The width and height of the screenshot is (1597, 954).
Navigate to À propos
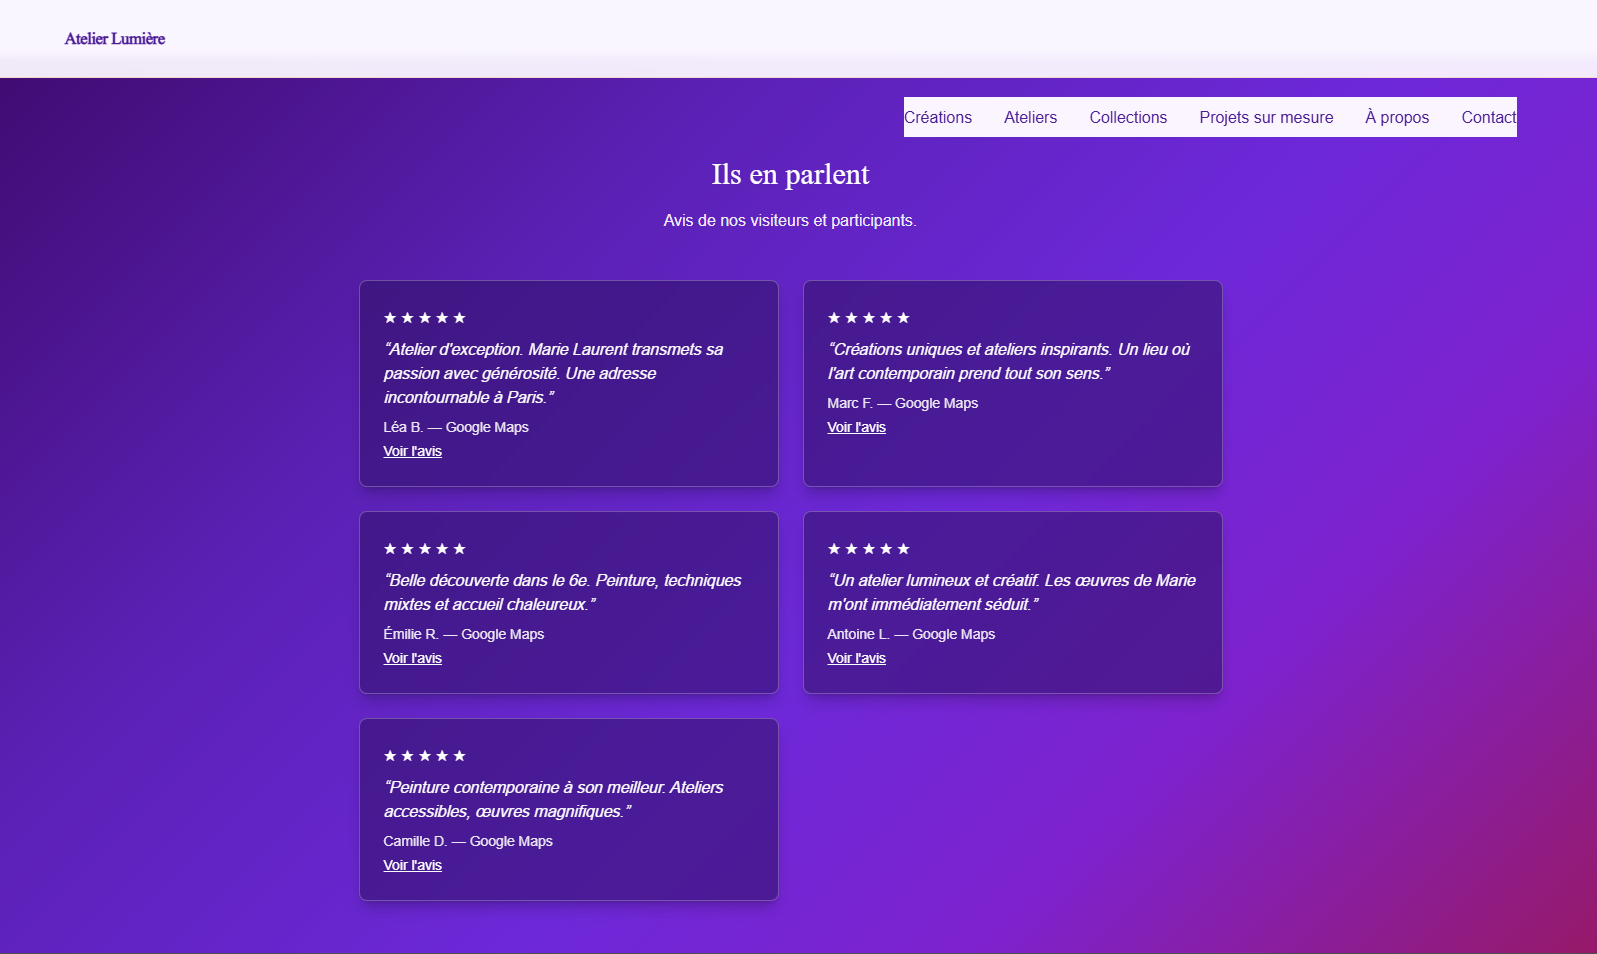pyautogui.click(x=1397, y=117)
